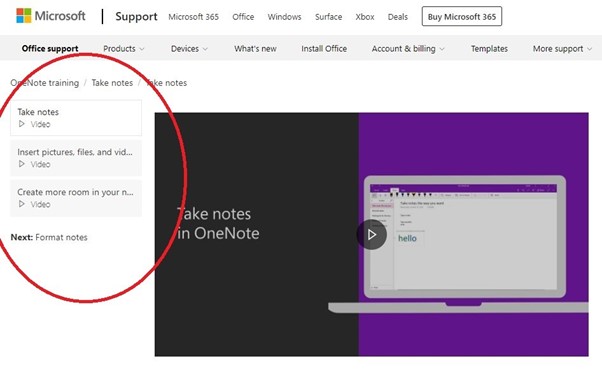The width and height of the screenshot is (602, 389).
Task: Click play icon under Take notes
Action: [22, 124]
